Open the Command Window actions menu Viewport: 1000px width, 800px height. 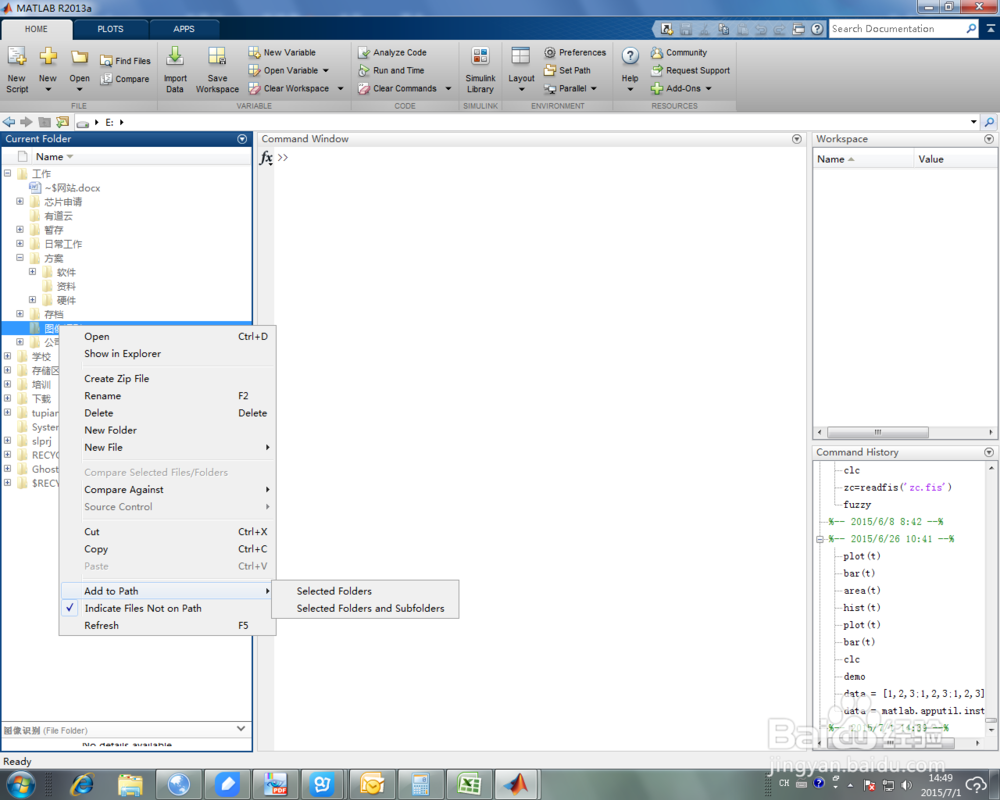797,138
